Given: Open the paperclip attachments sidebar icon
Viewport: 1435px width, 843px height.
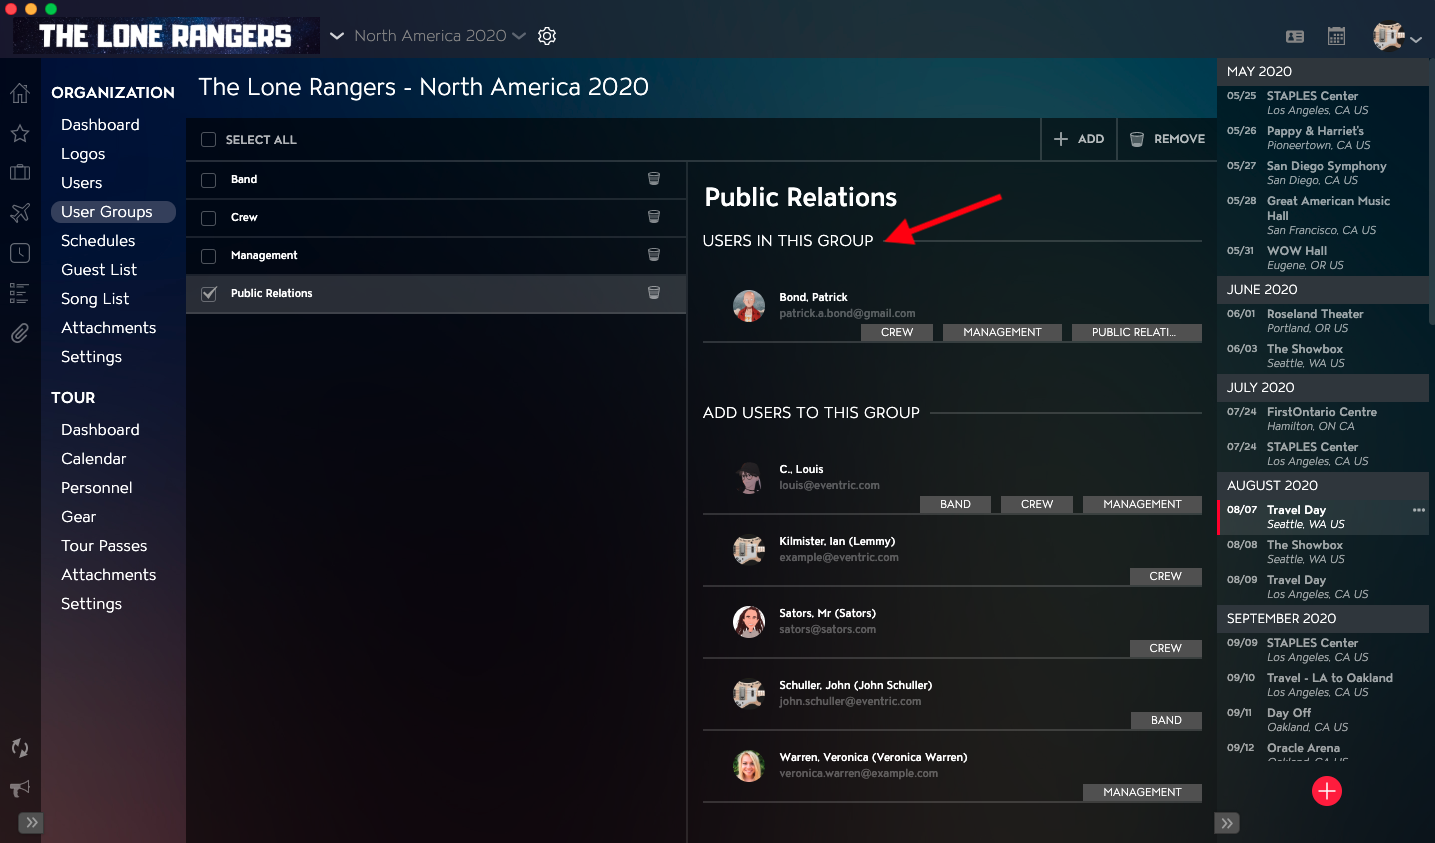Looking at the screenshot, I should click(20, 333).
